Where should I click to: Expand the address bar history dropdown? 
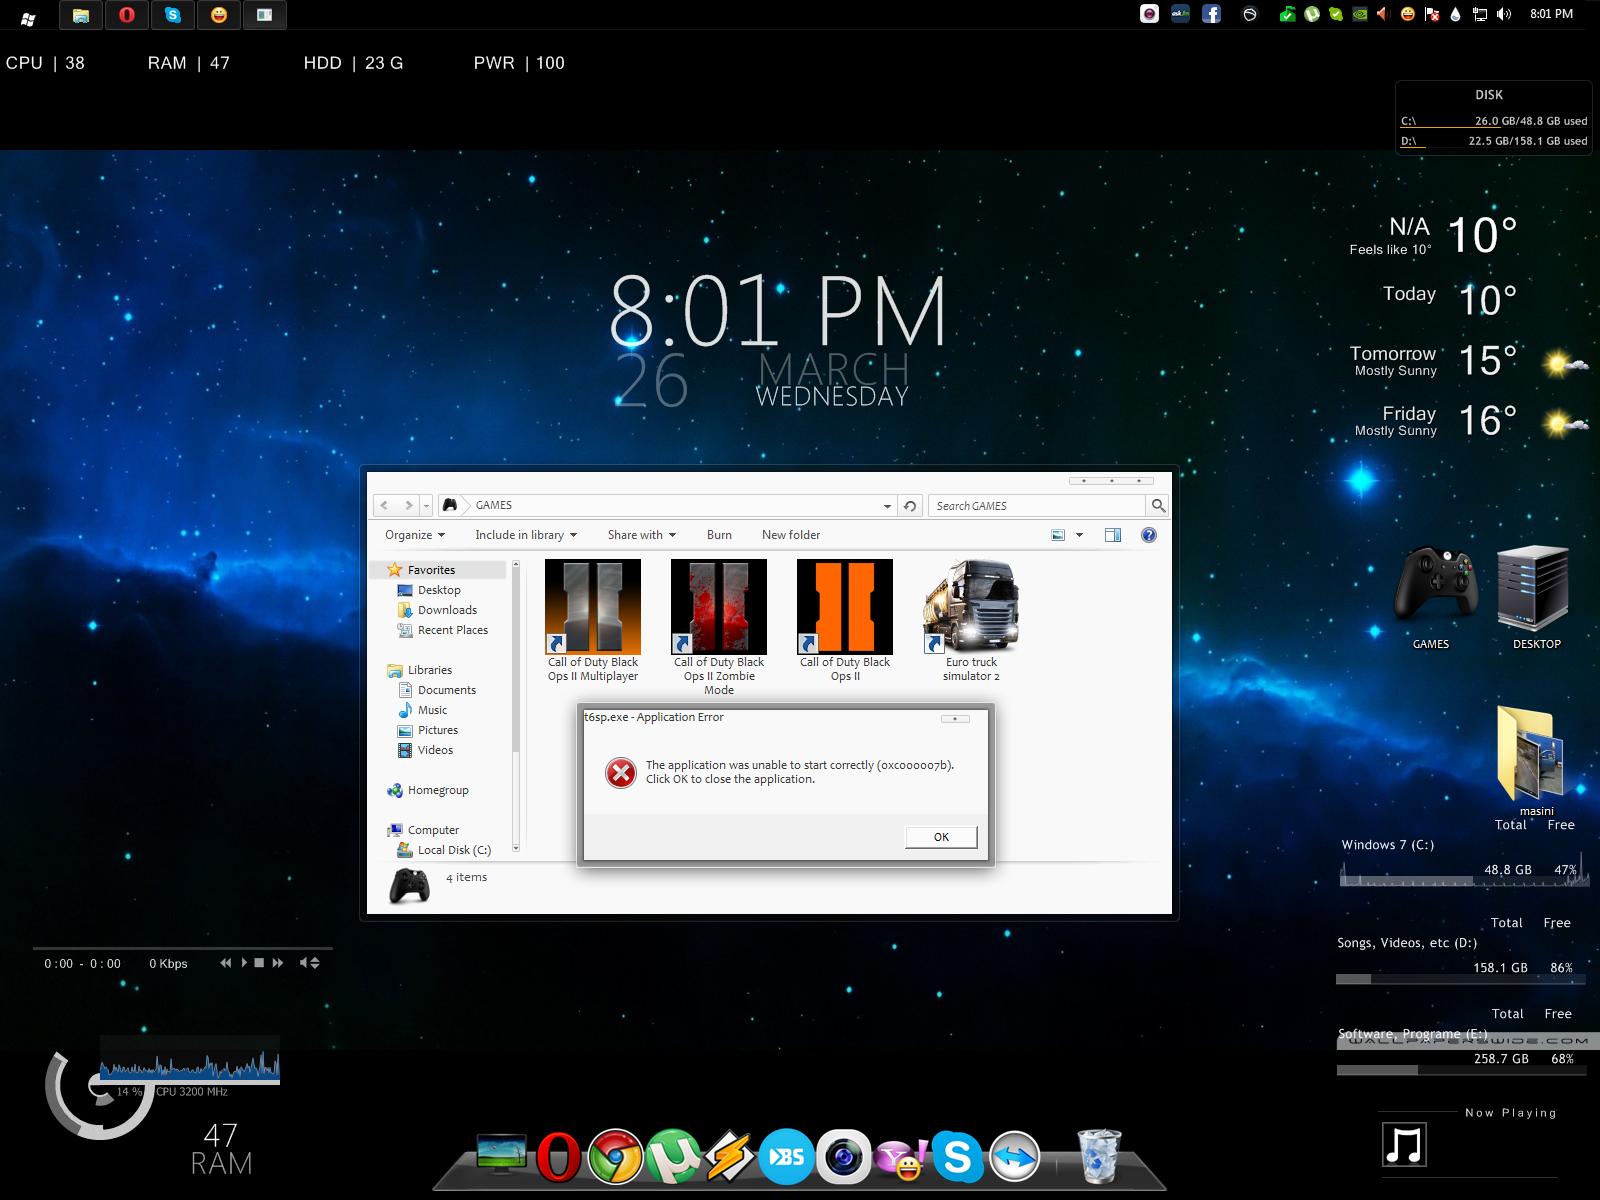click(887, 506)
